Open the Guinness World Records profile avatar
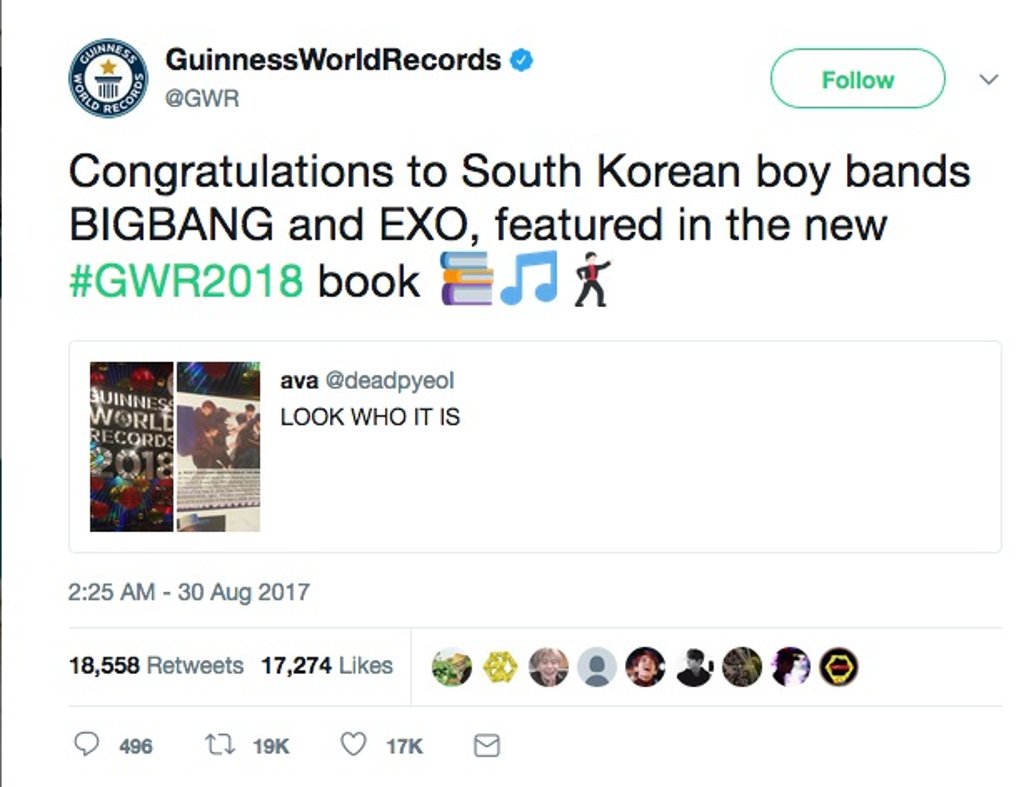This screenshot has height=787, width=1024. click(108, 78)
